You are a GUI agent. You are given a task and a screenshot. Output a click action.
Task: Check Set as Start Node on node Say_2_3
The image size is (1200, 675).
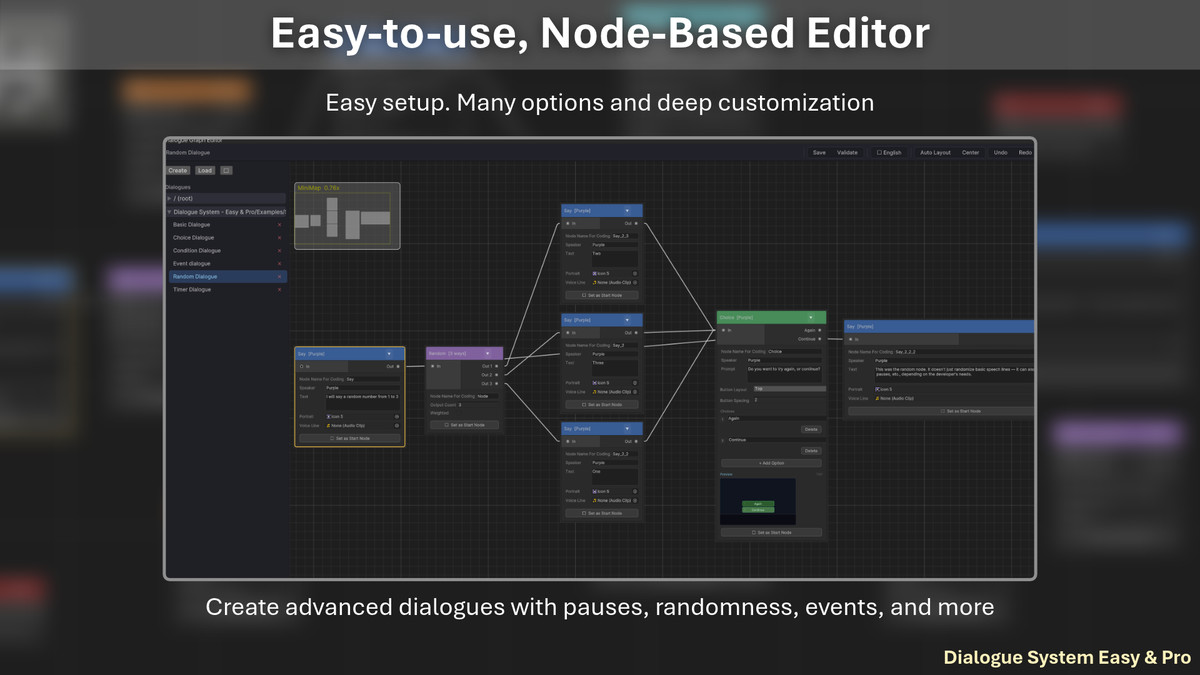[602, 295]
